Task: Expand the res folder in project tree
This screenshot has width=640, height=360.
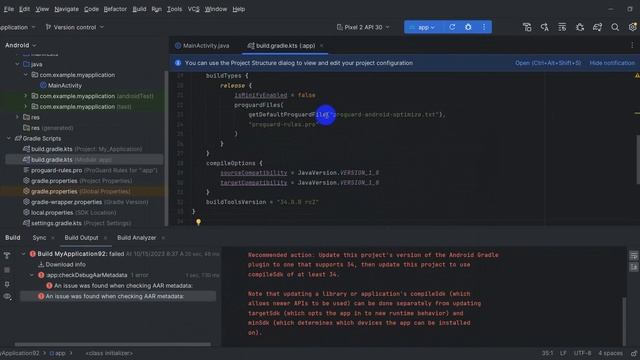Action: coord(17,117)
